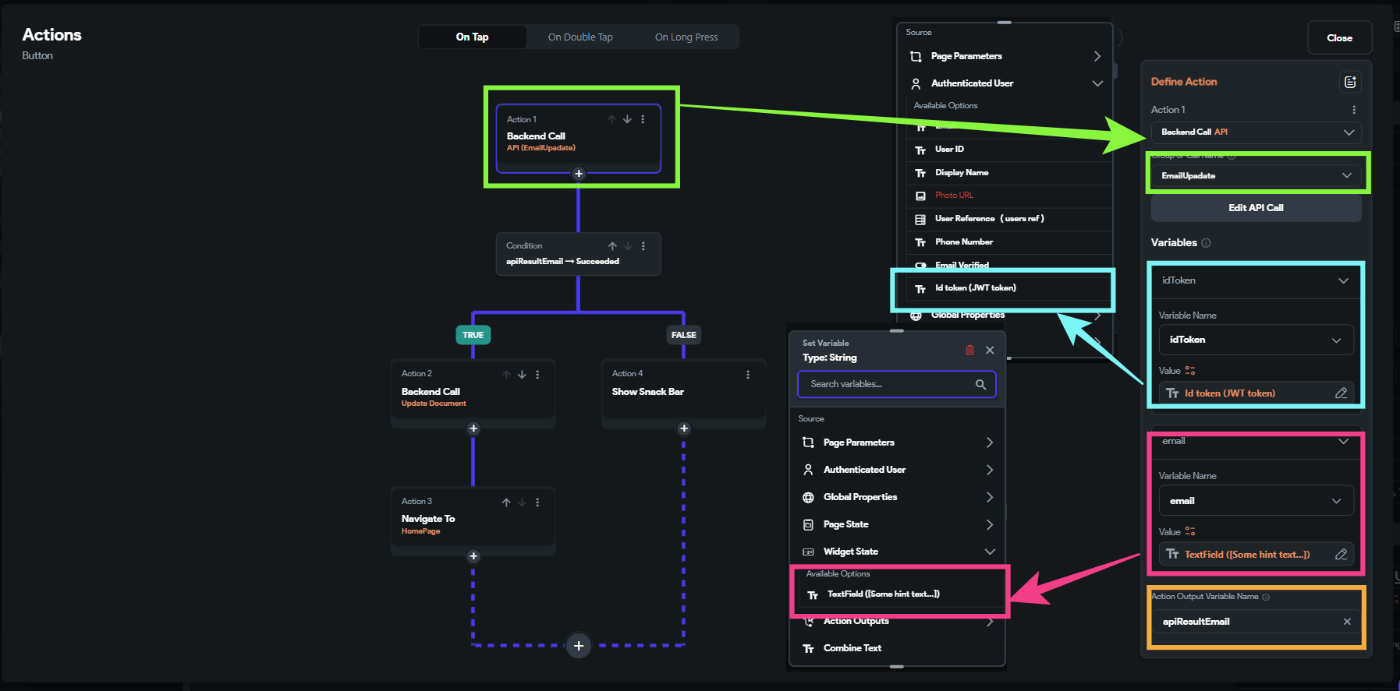
Task: Click email Value settings icon
Action: coord(1190,531)
